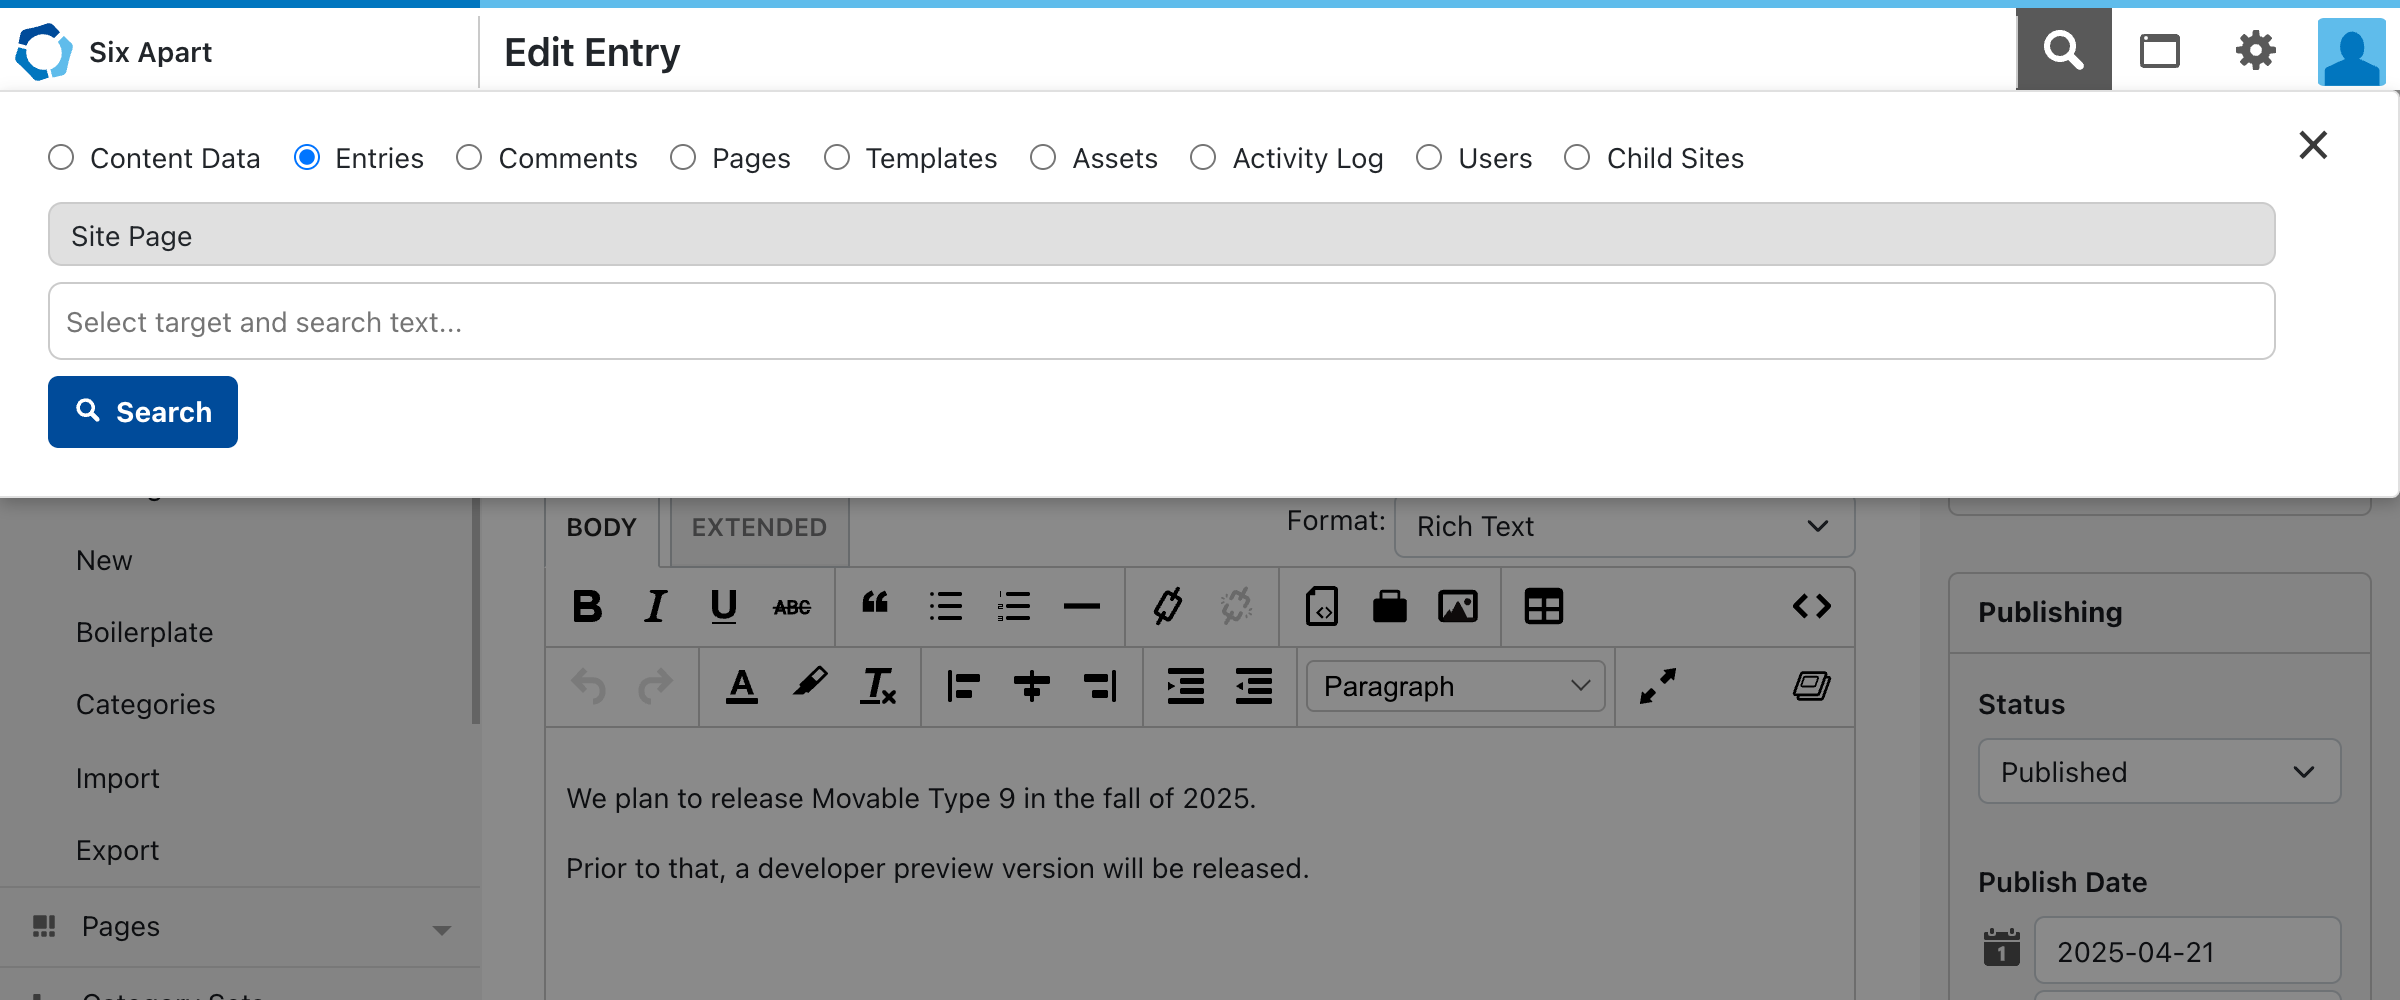2400x1000 pixels.
Task: Choose the Comments search target
Action: coord(469,158)
